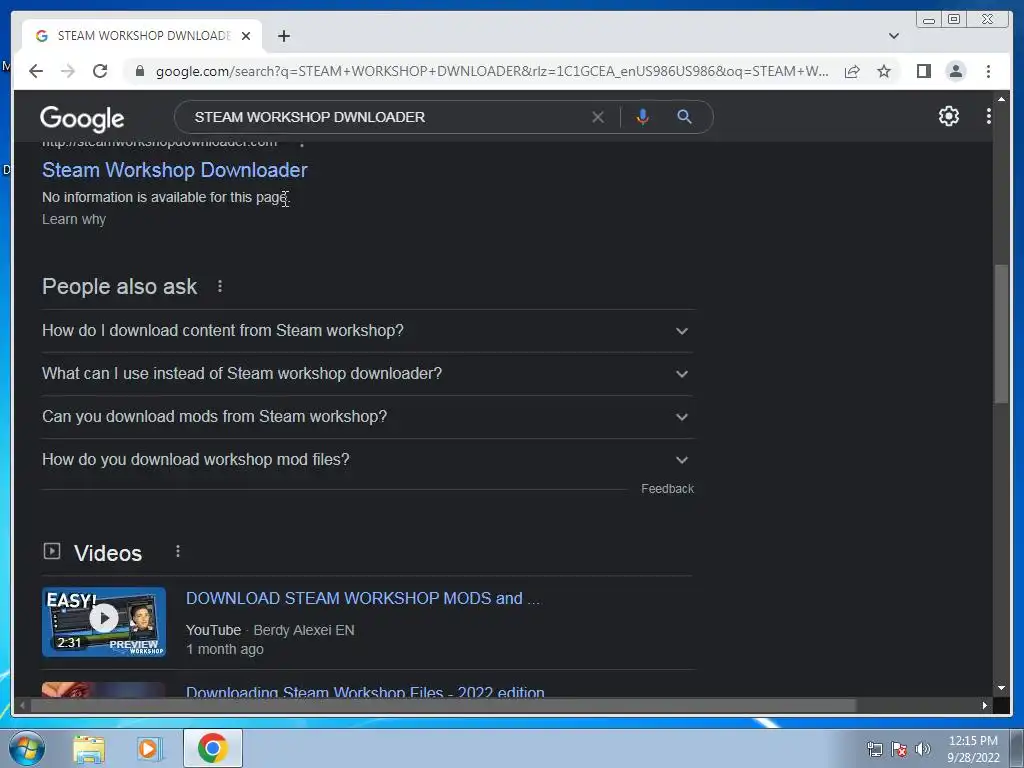Screen dimensions: 1024x768
Task: Open the Windows Start menu
Action: (26, 748)
